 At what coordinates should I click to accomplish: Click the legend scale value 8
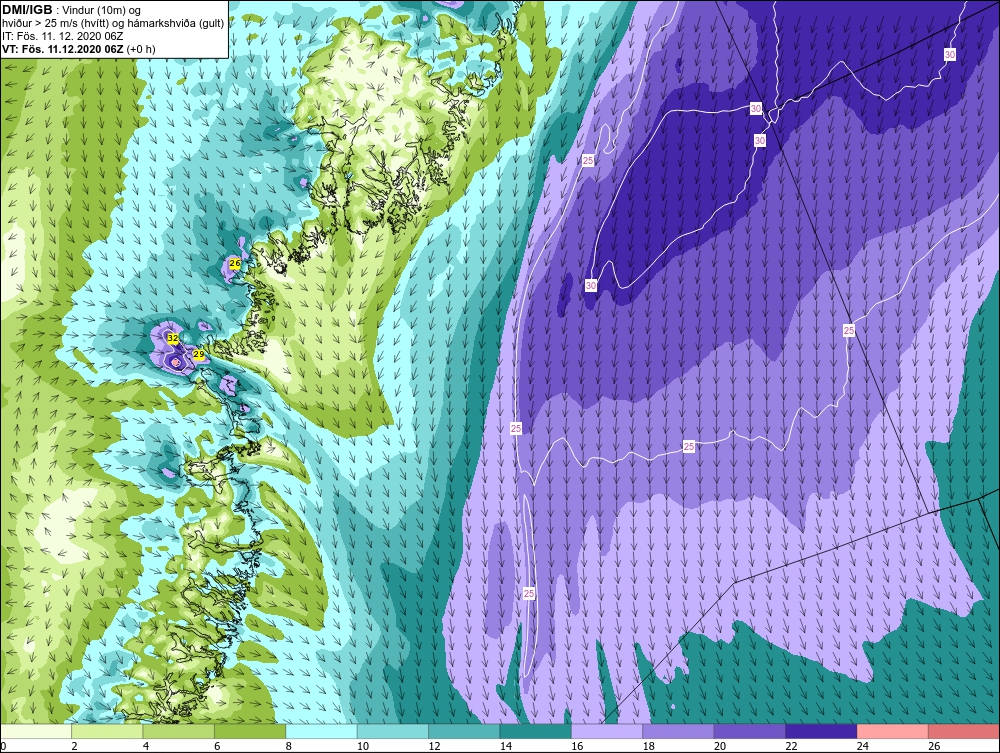coord(289,746)
